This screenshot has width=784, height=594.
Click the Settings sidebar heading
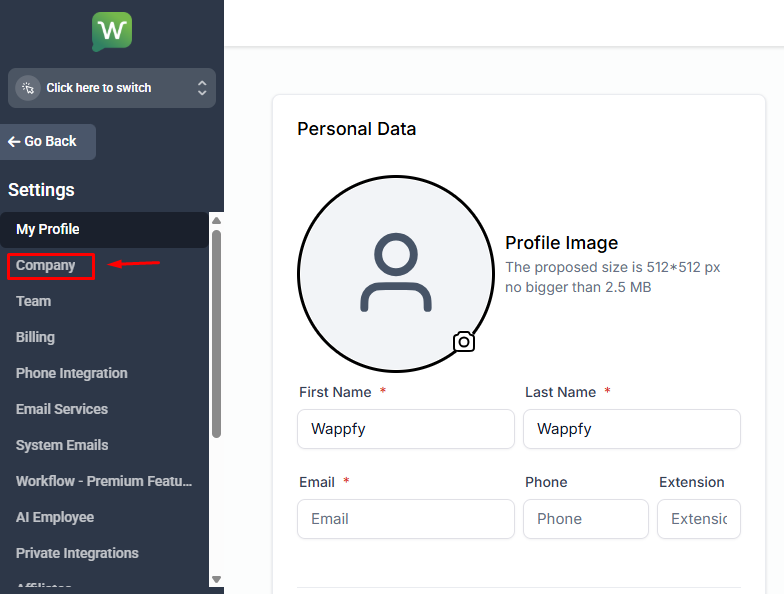click(x=42, y=190)
